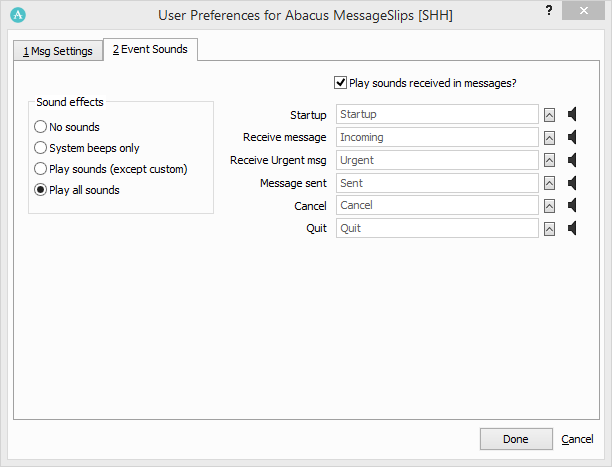Click the Sound effects group label

[70, 102]
